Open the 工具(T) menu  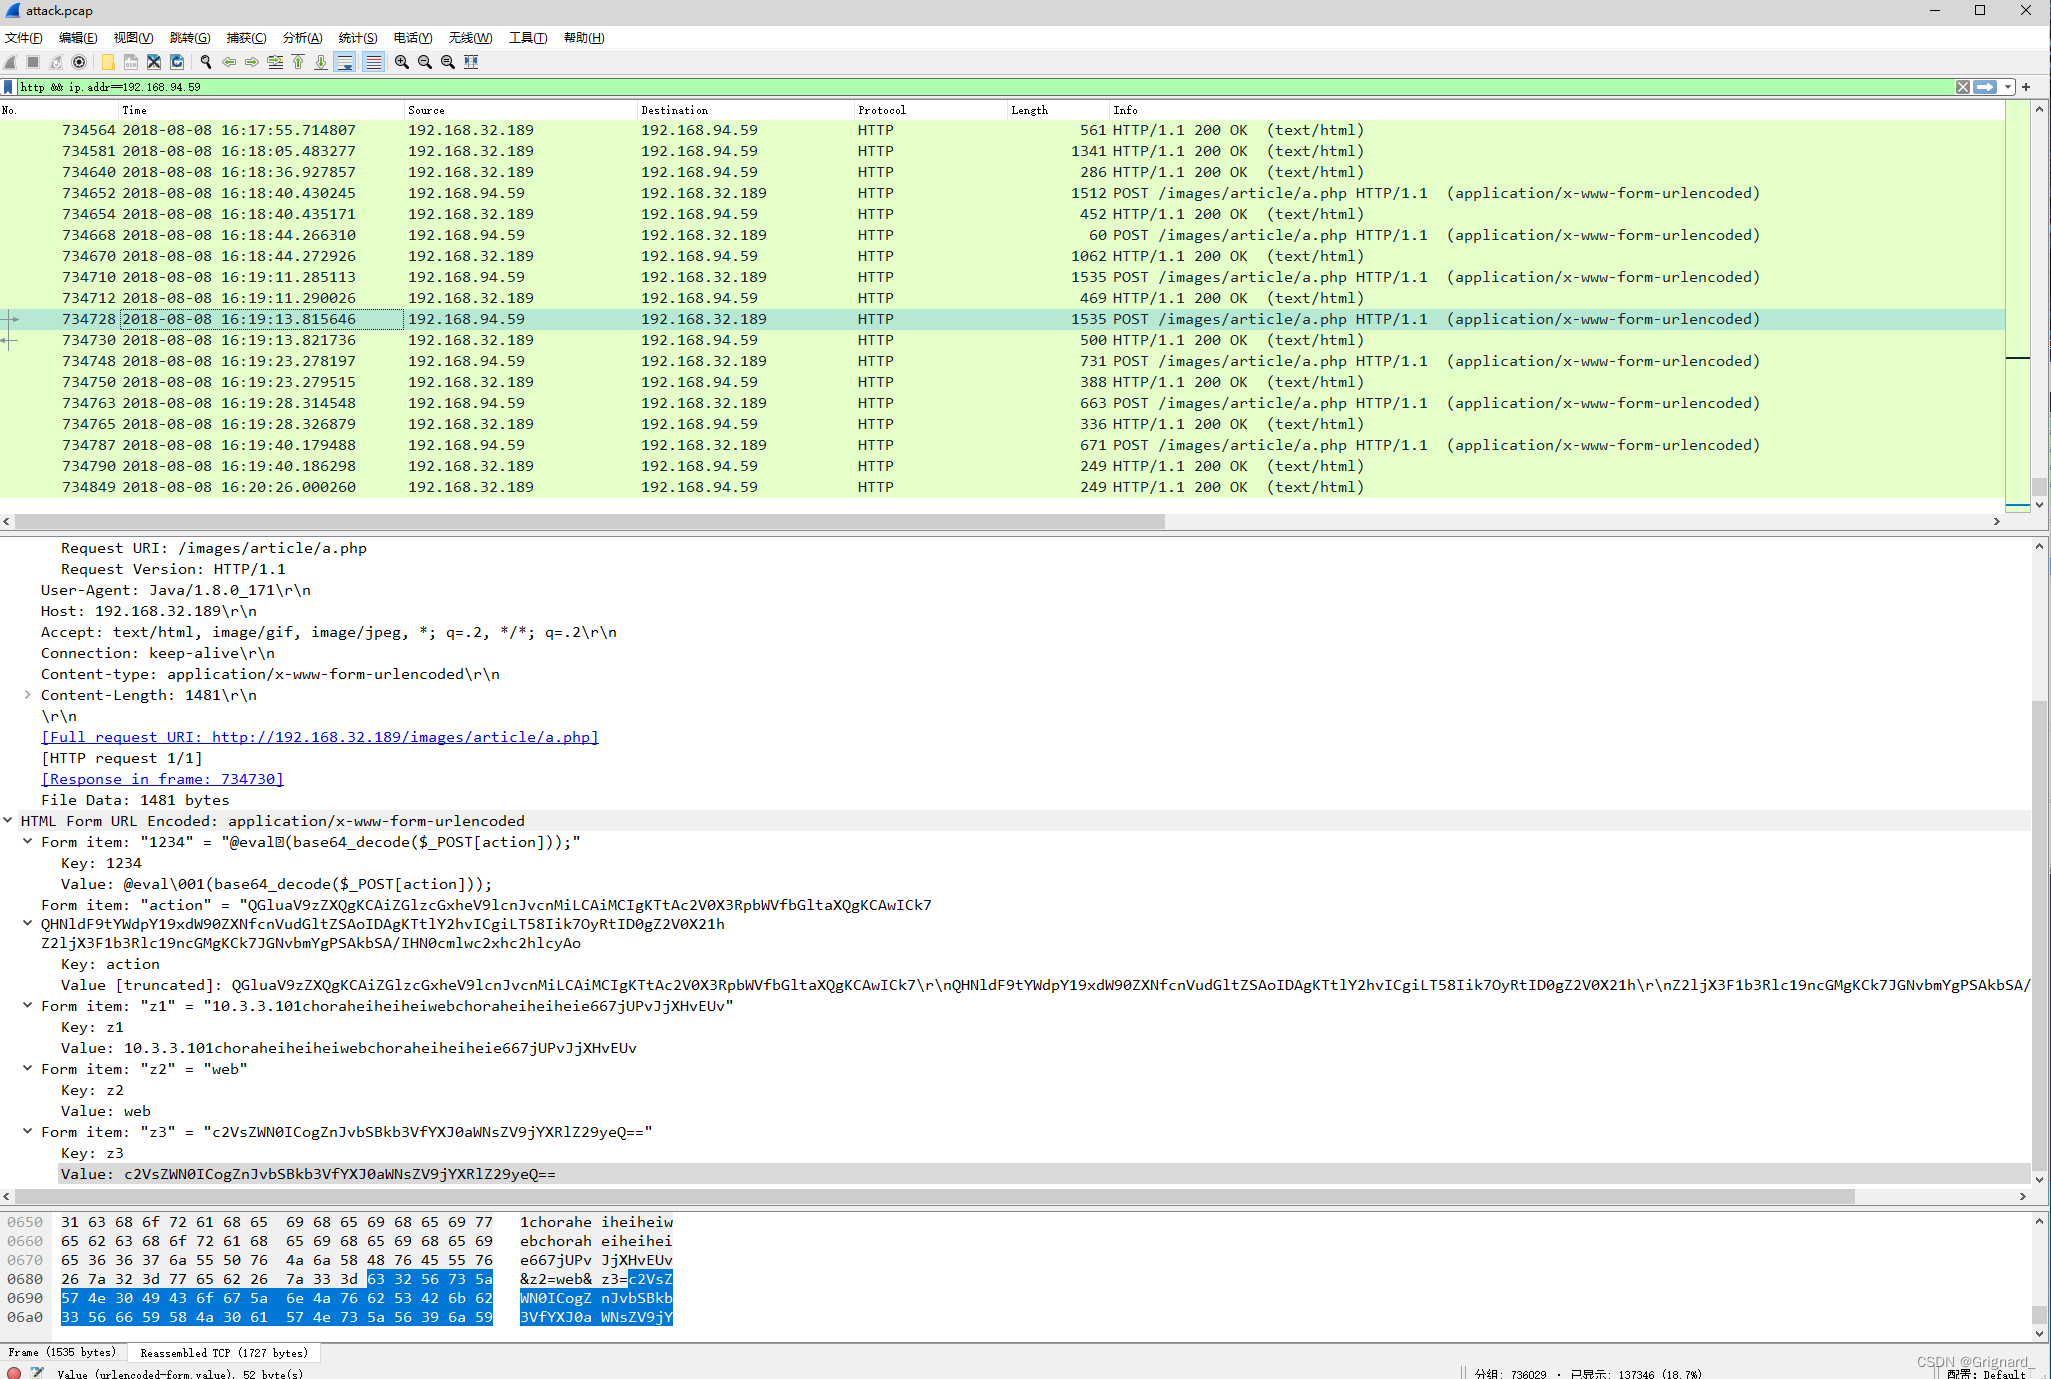(x=528, y=38)
